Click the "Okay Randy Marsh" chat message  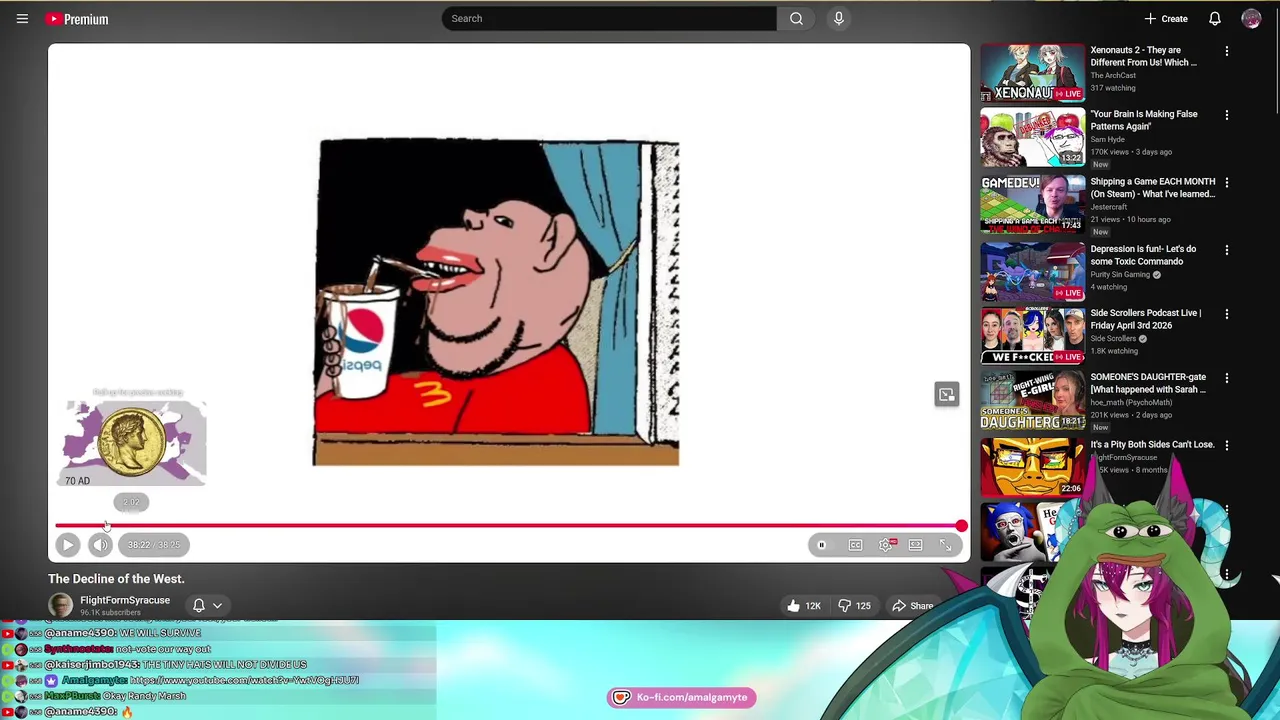(x=144, y=696)
